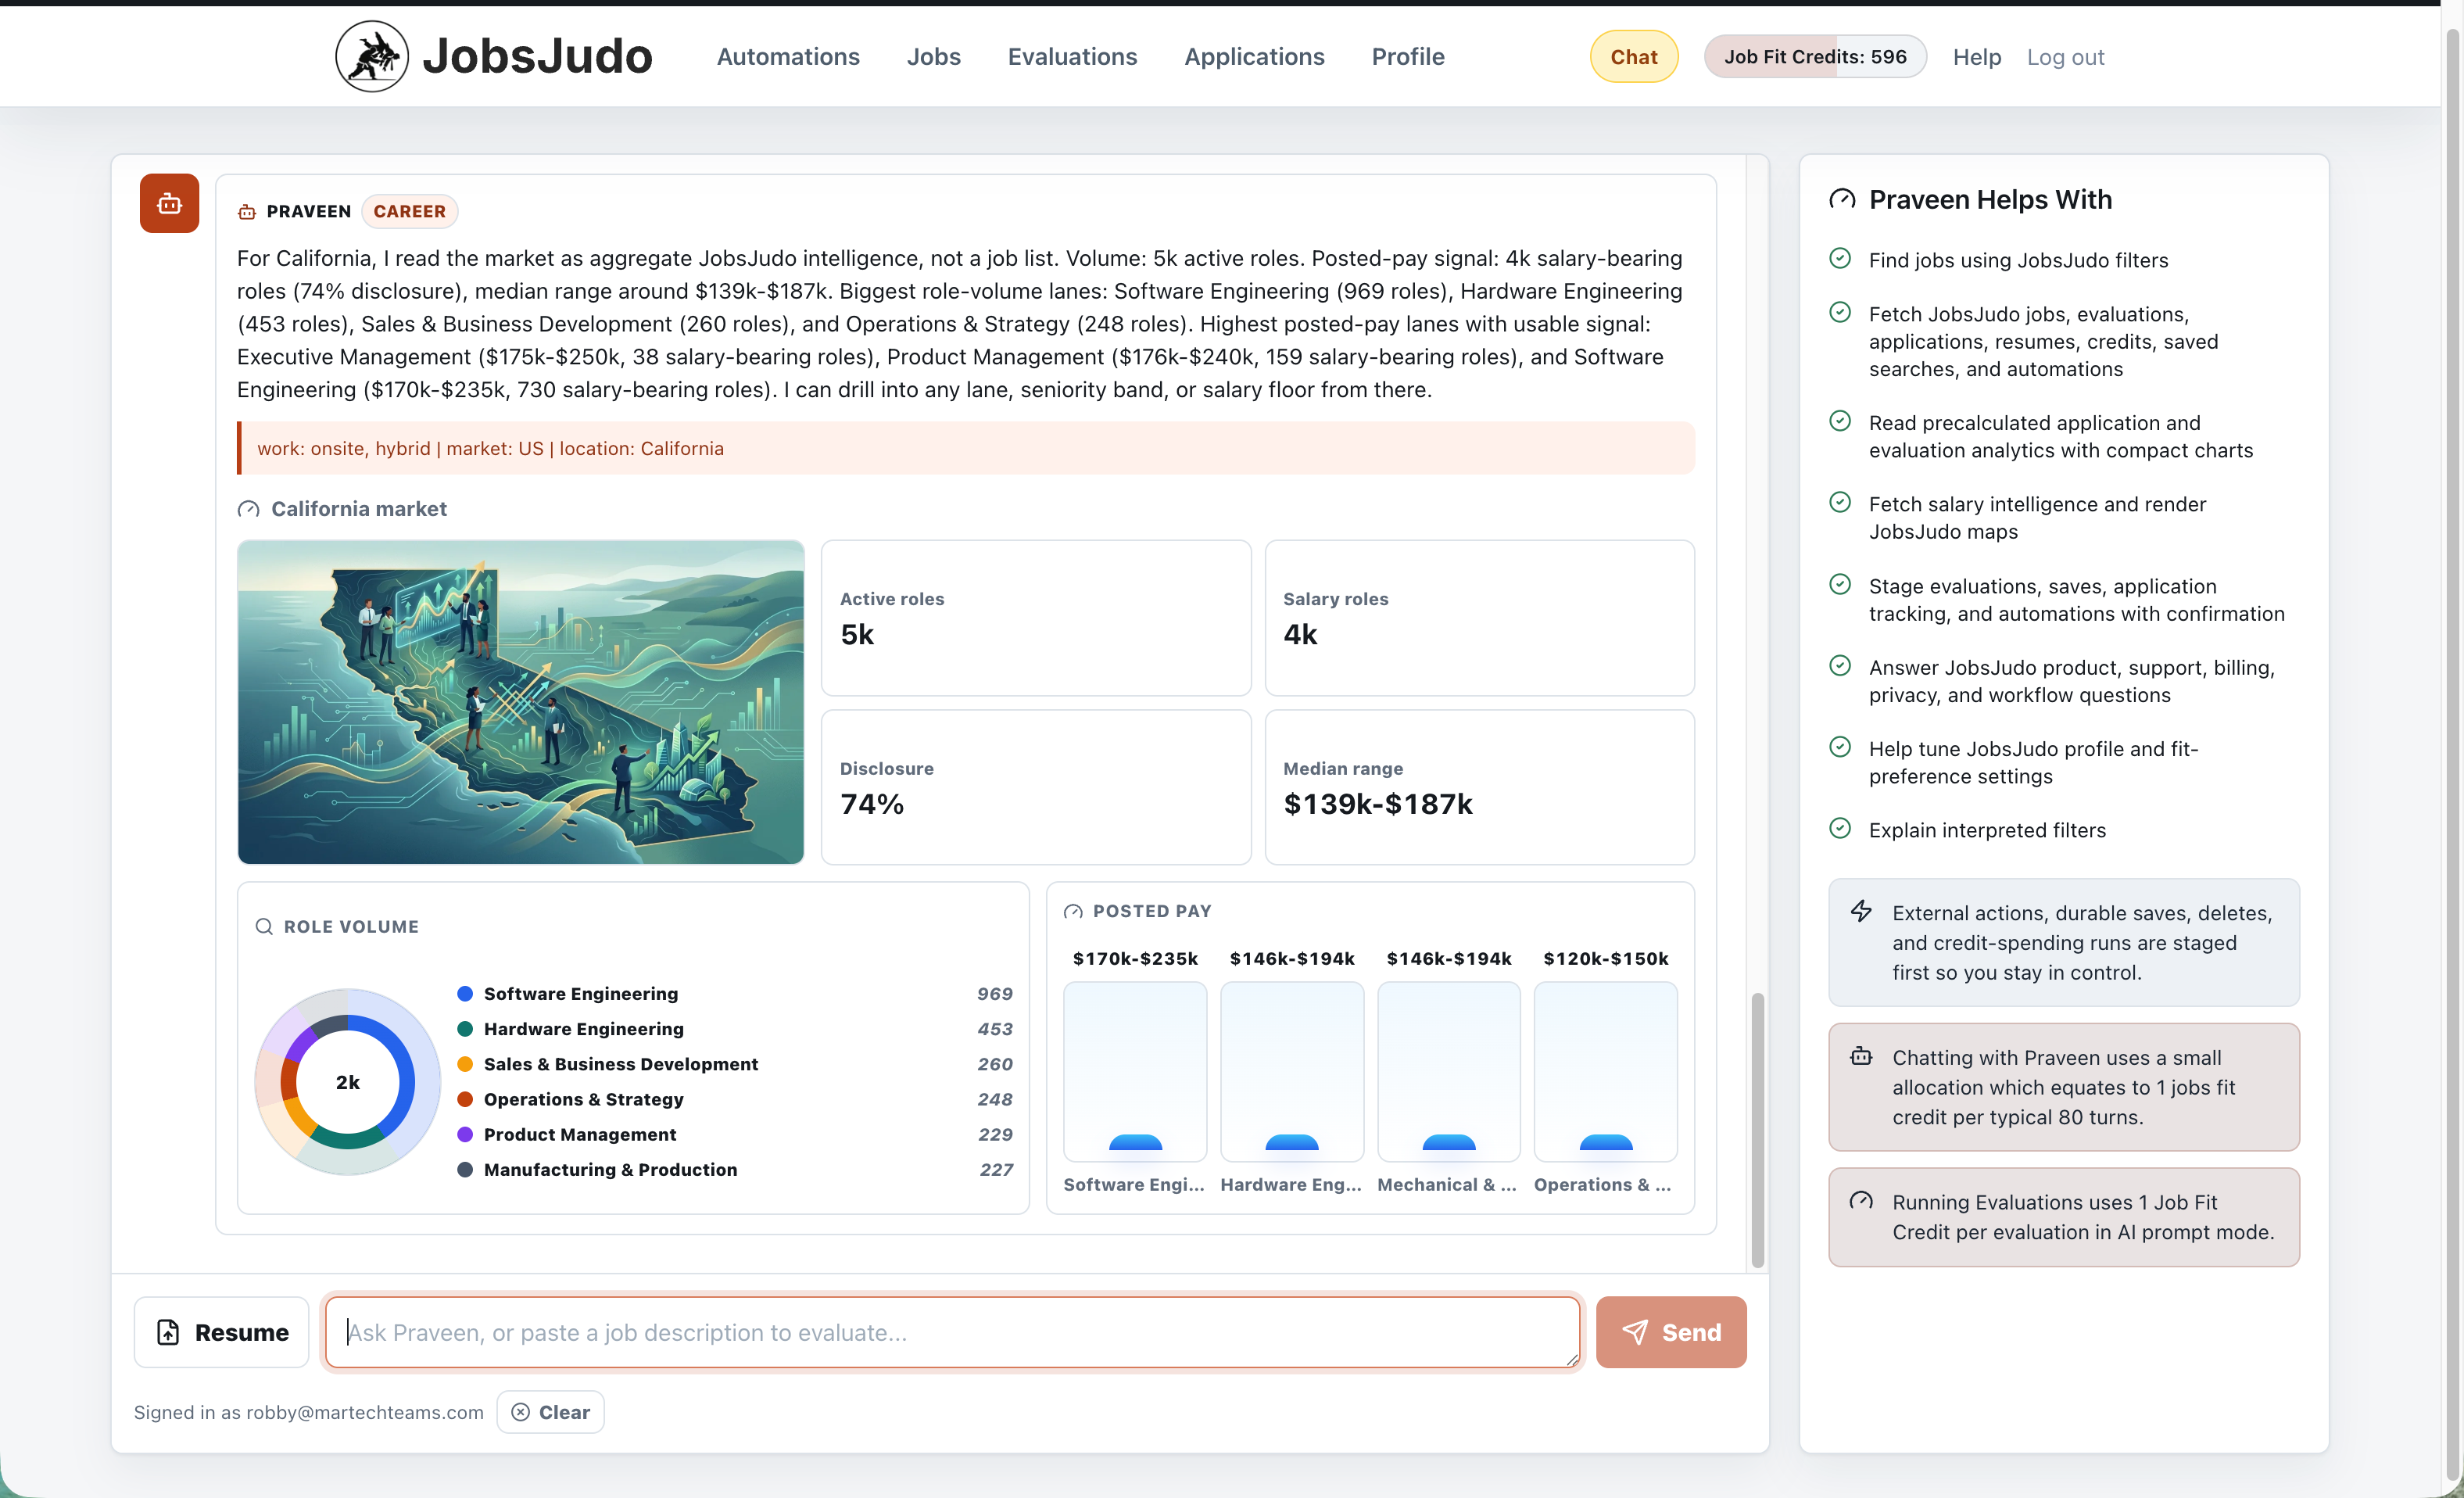The height and width of the screenshot is (1498, 2464).
Task: Click the filter summary work: onsite, hybrid banner
Action: pyautogui.click(x=966, y=448)
